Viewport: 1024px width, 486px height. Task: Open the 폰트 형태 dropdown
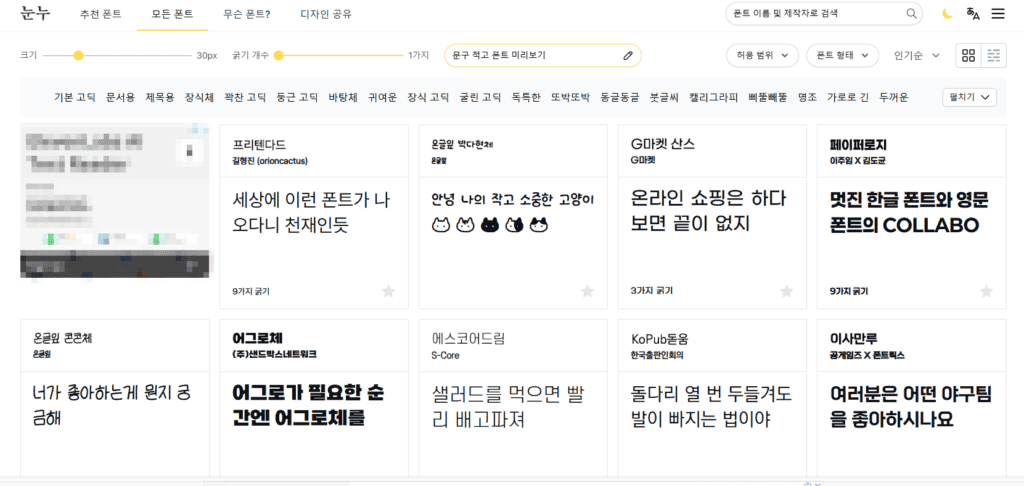tap(842, 55)
